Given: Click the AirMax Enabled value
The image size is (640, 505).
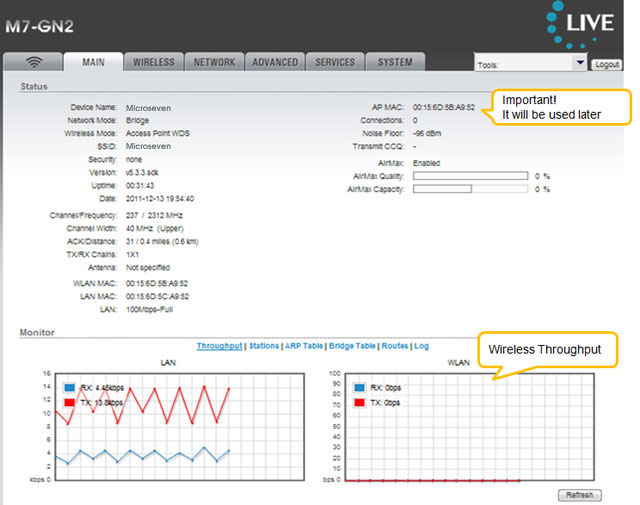Looking at the screenshot, I should pyautogui.click(x=426, y=163).
